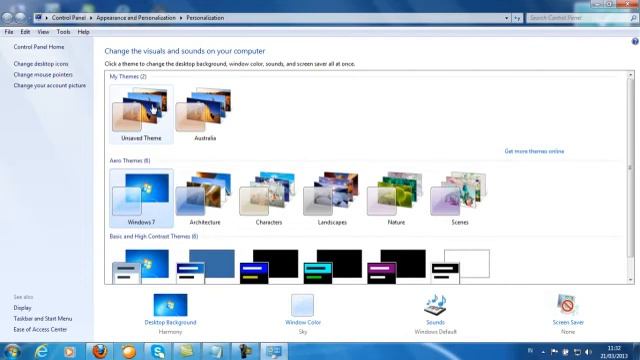Open the Help menu
640x360 pixels.
[x=83, y=32]
